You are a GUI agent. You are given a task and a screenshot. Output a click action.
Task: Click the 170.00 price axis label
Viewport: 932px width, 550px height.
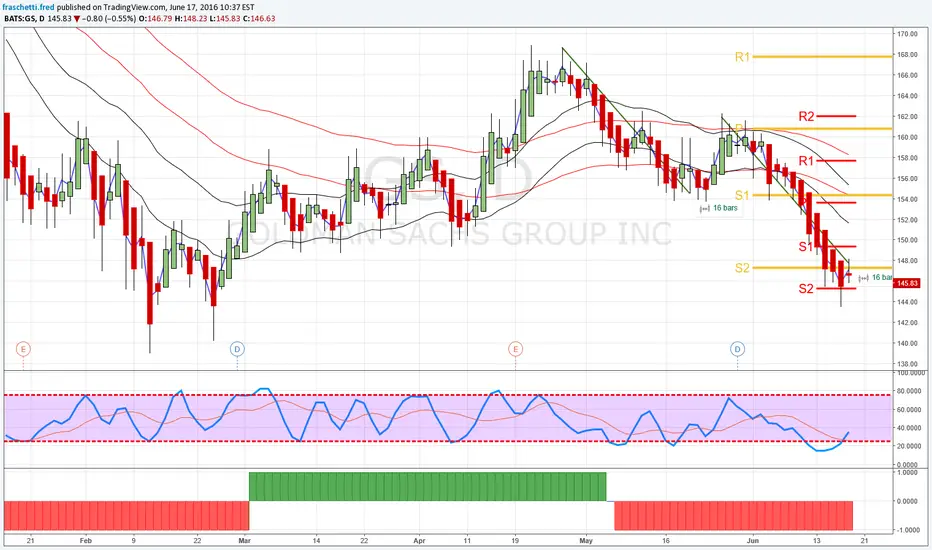tap(908, 34)
